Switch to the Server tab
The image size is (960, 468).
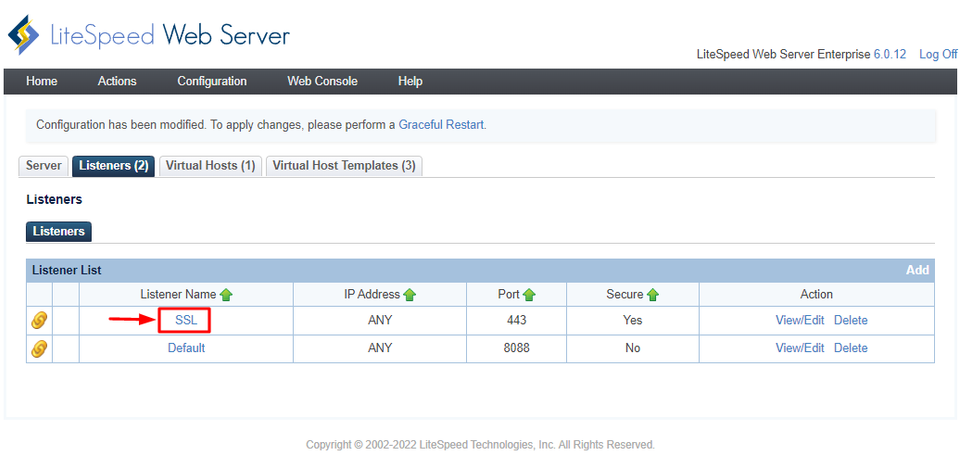tap(44, 166)
